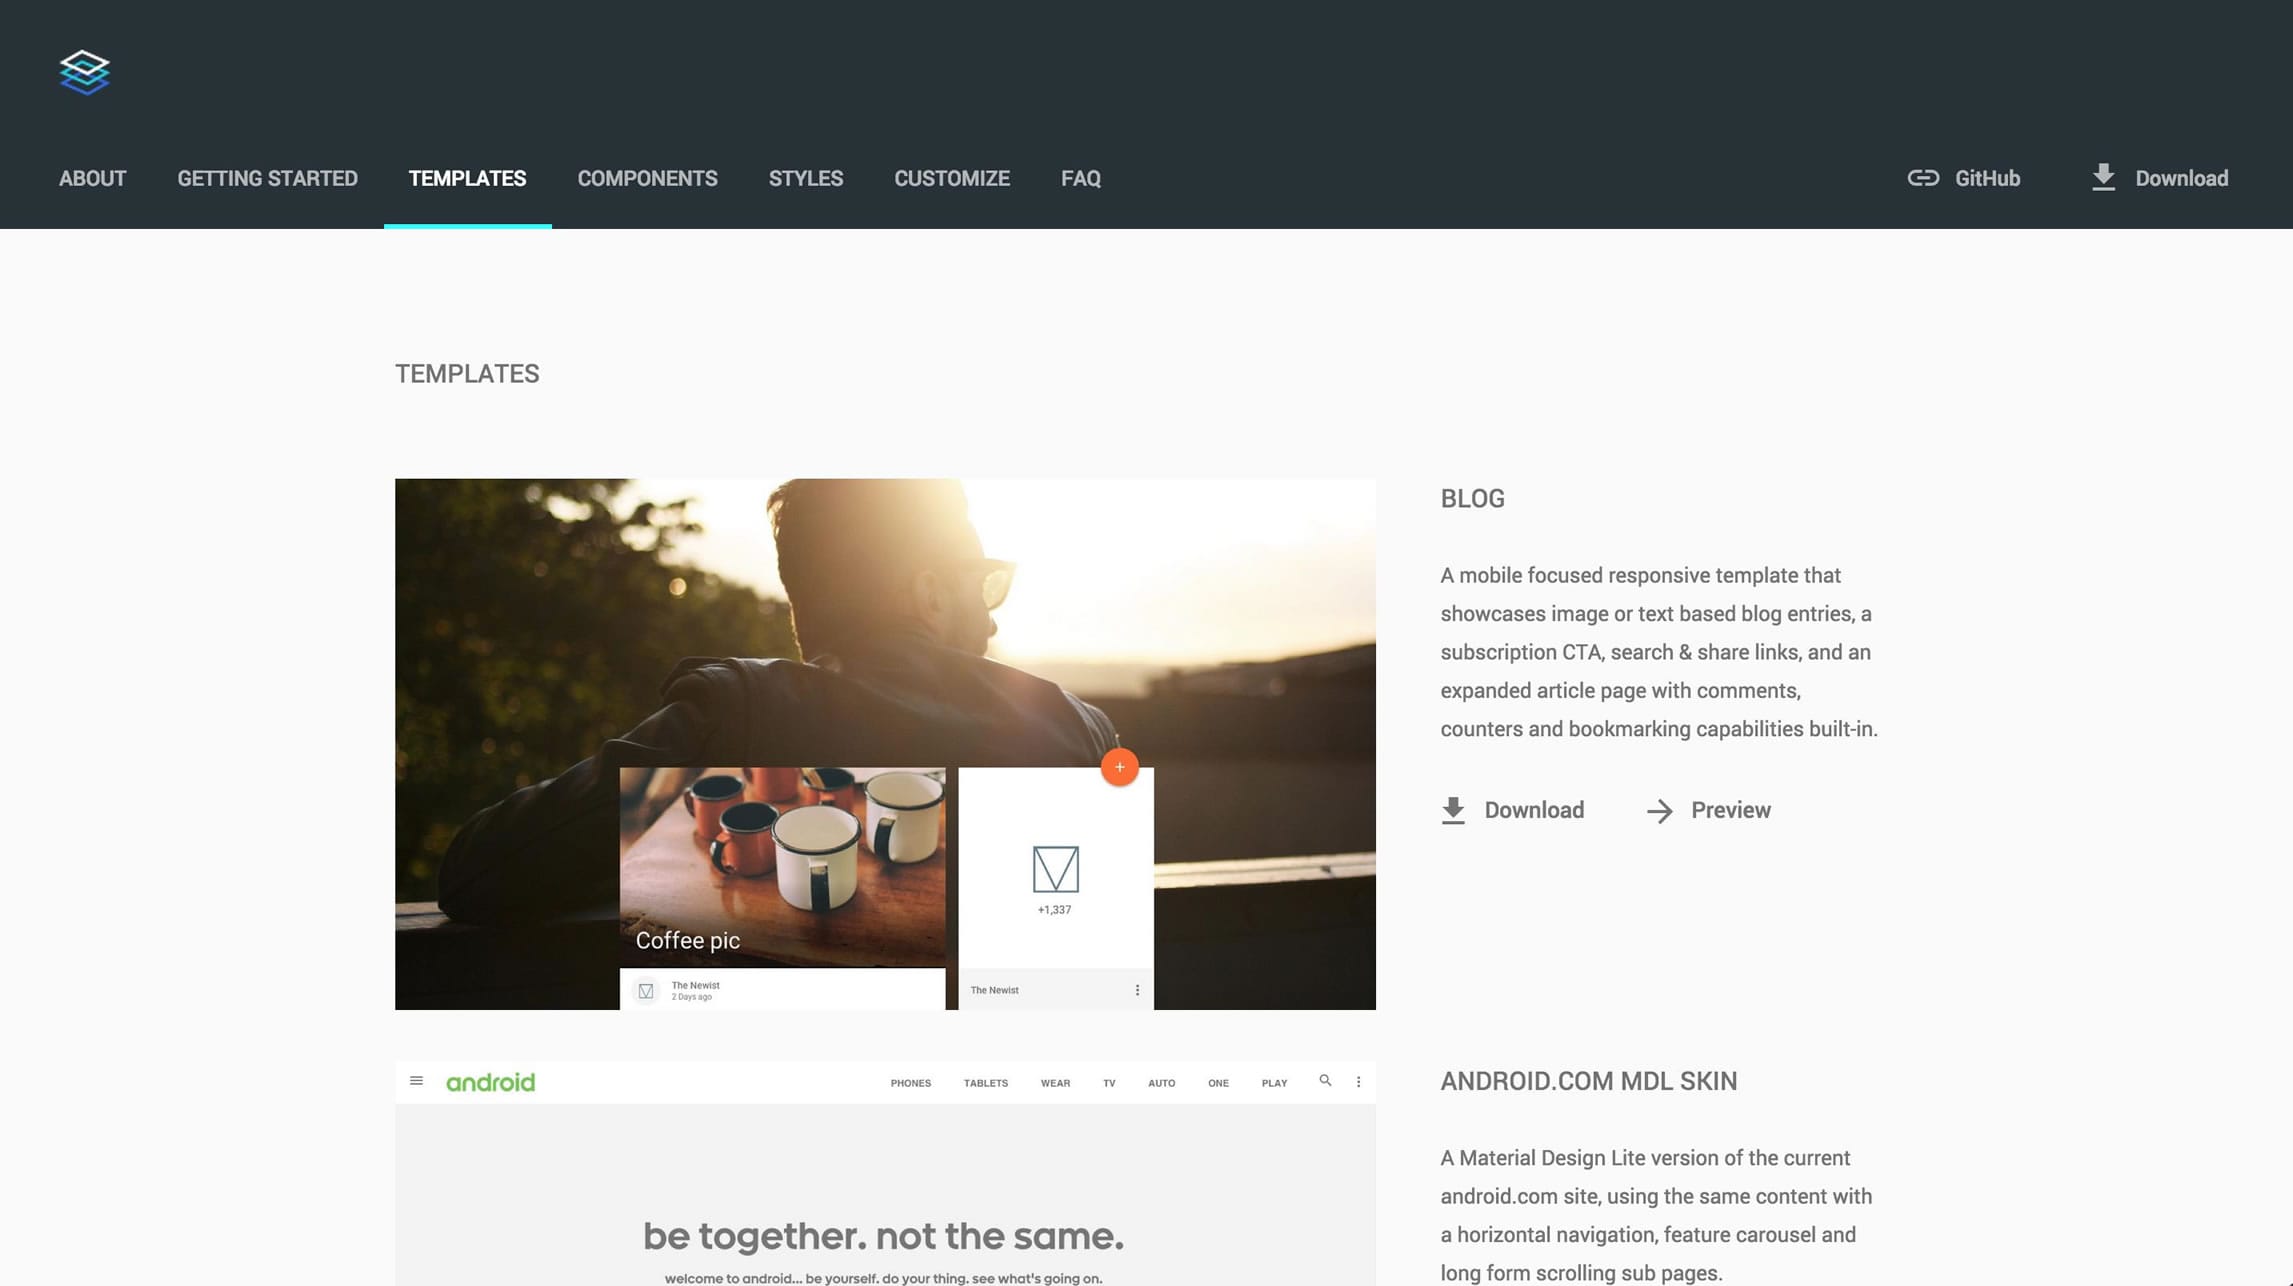Click the ABOUT menu item

(91, 178)
